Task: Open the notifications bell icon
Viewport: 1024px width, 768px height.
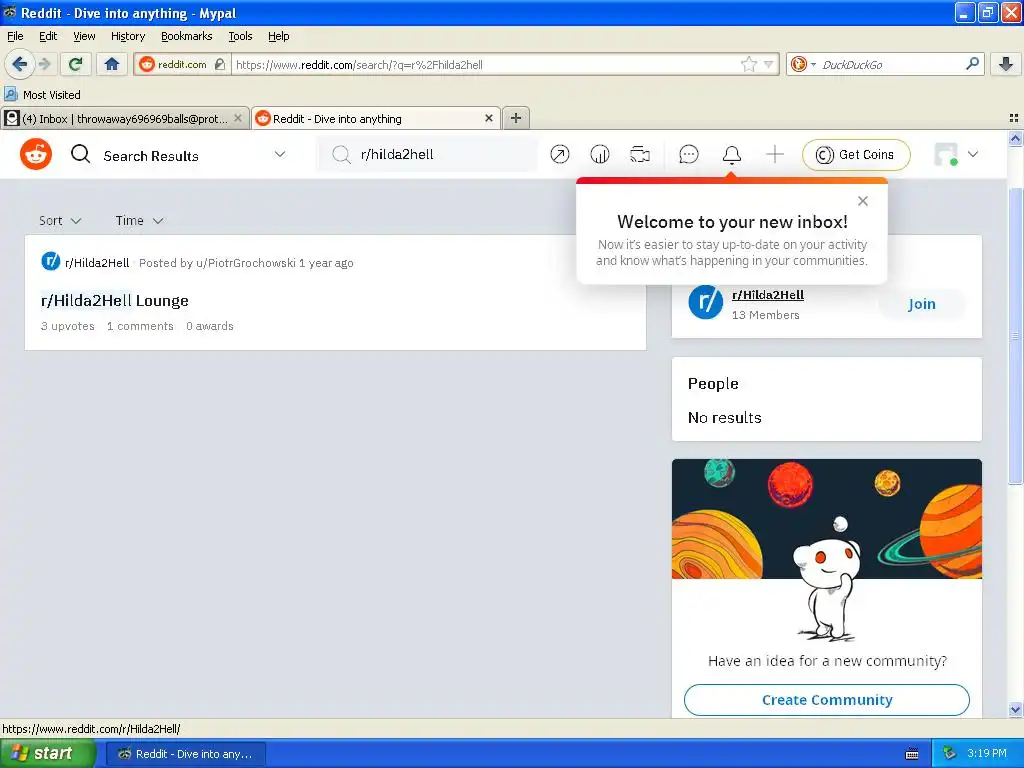Action: (731, 155)
